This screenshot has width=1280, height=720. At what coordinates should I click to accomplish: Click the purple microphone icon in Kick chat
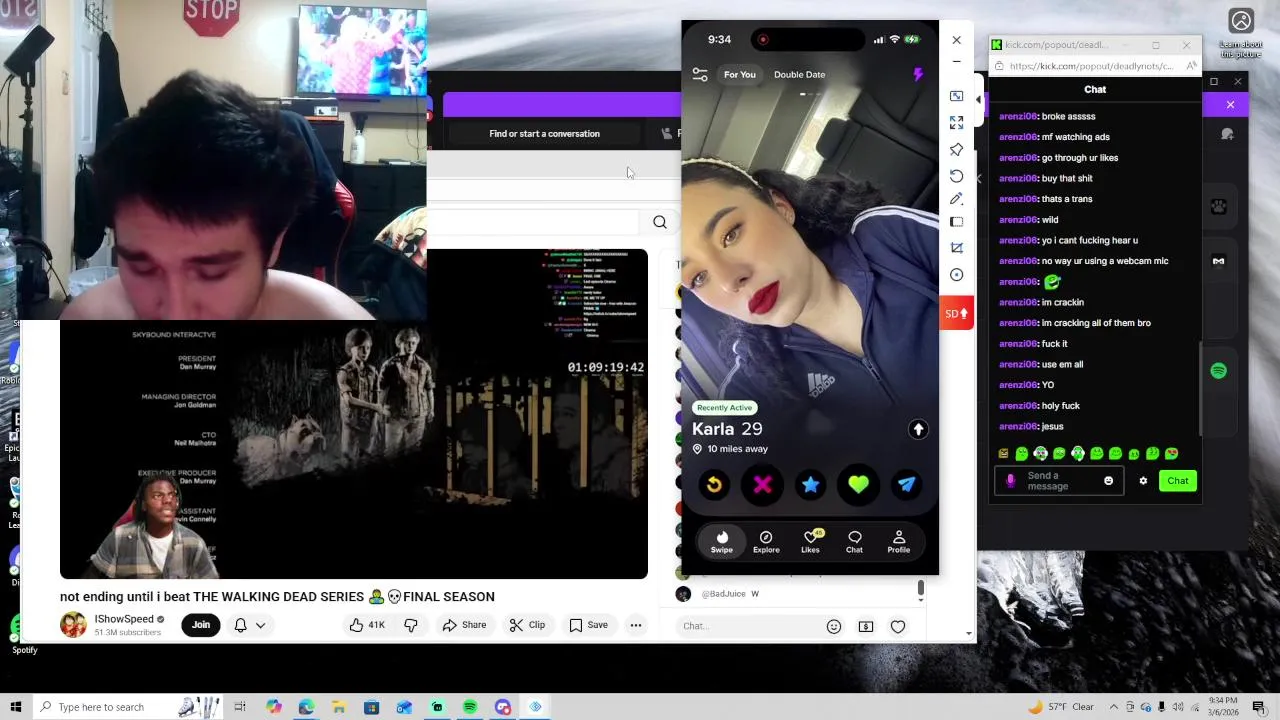(x=1010, y=481)
